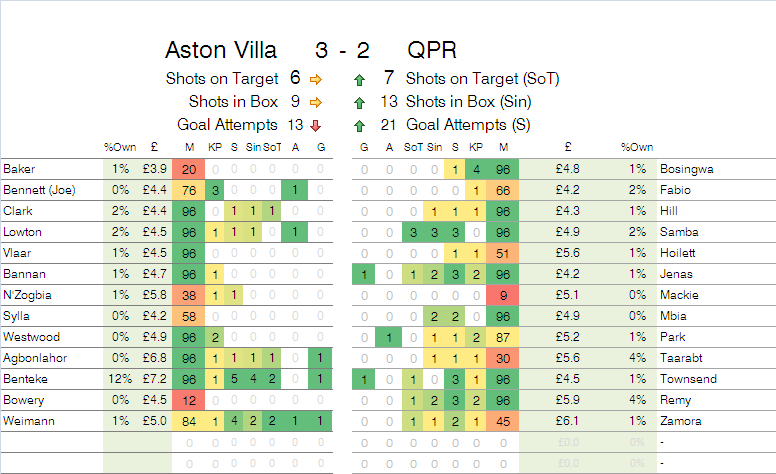Click orange arrow beside Villa Shots in Box
Image resolution: width=776 pixels, height=474 pixels.
point(316,101)
